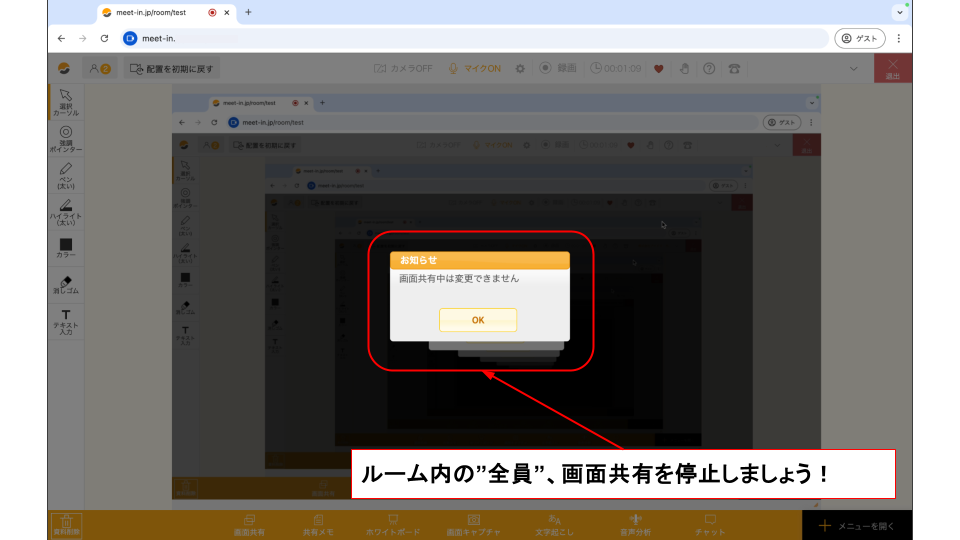This screenshot has width=960, height=540.
Task: Open the カラー color swatch
Action: pos(66,248)
